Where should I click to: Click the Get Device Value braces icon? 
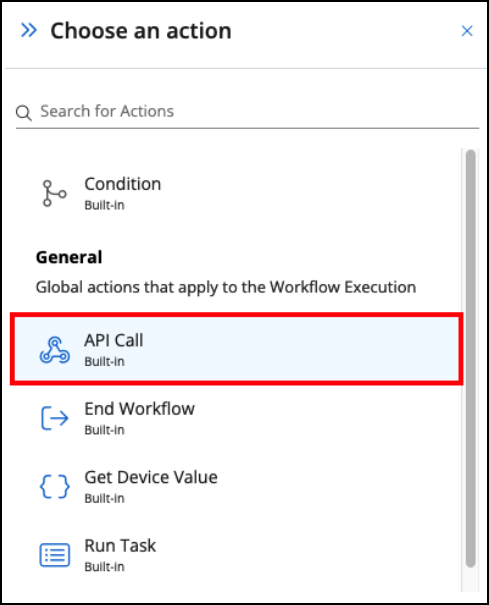pos(55,486)
